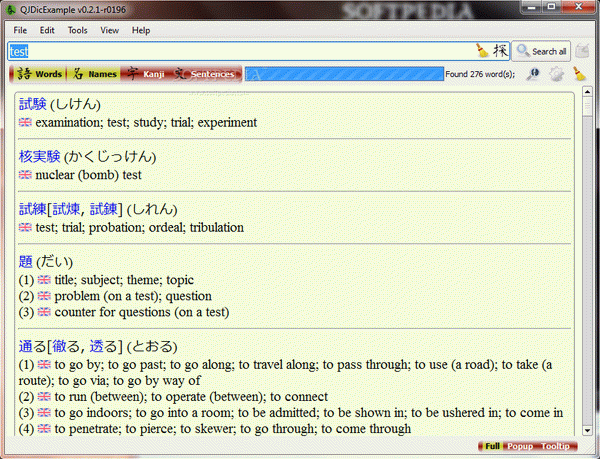Click the Search all button

(541, 51)
